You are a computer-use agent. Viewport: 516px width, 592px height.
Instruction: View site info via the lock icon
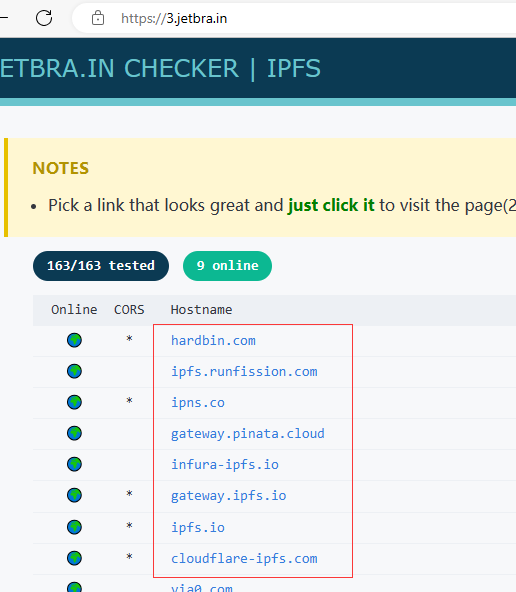(98, 18)
